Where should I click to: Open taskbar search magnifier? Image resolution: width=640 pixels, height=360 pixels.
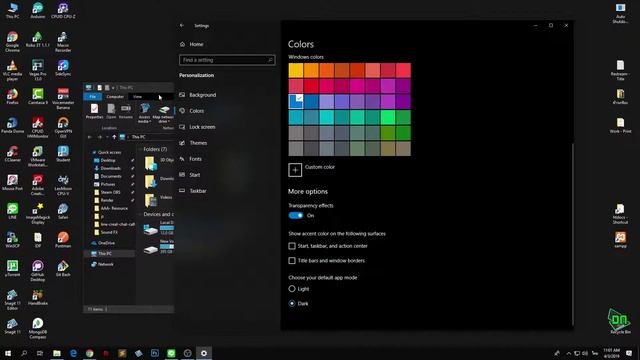pos(24,353)
